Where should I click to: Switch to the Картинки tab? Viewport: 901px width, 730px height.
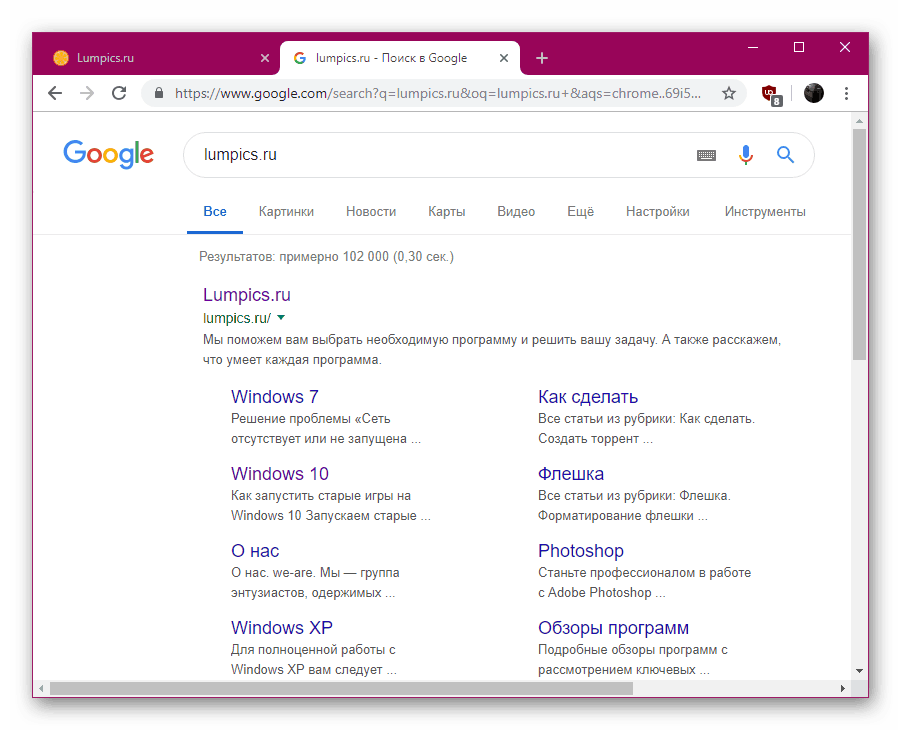click(286, 212)
